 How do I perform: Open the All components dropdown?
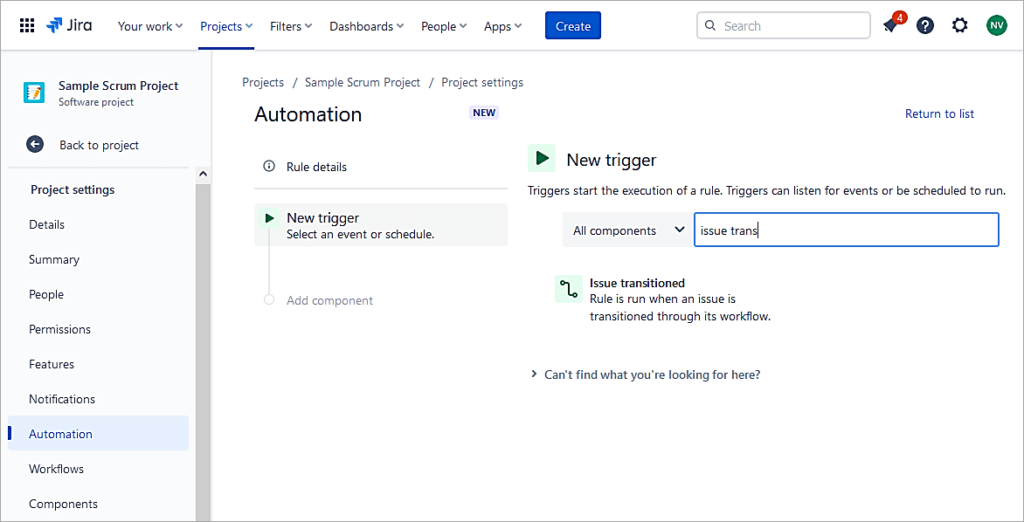(x=627, y=230)
